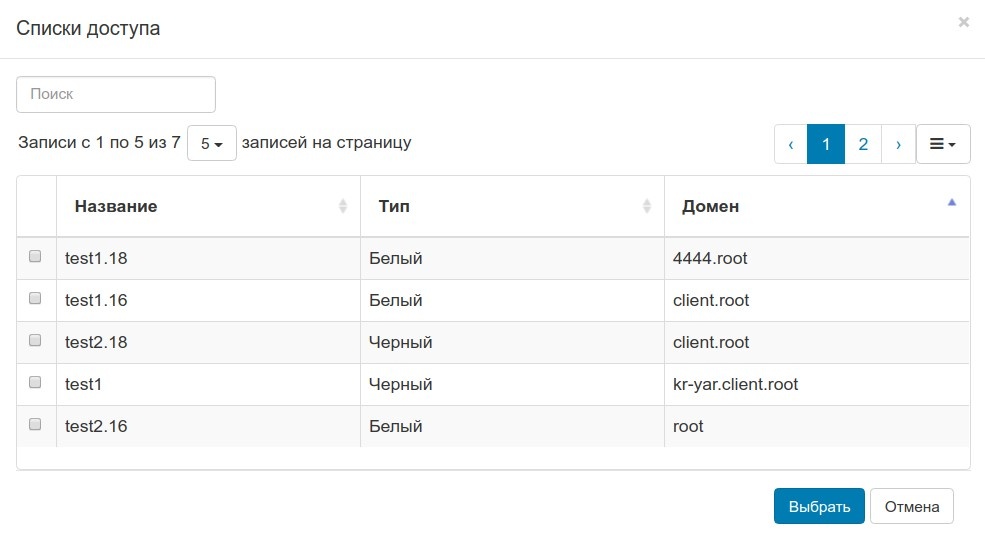Tick the checkbox for test1.18
985x551 pixels.
click(x=35, y=257)
